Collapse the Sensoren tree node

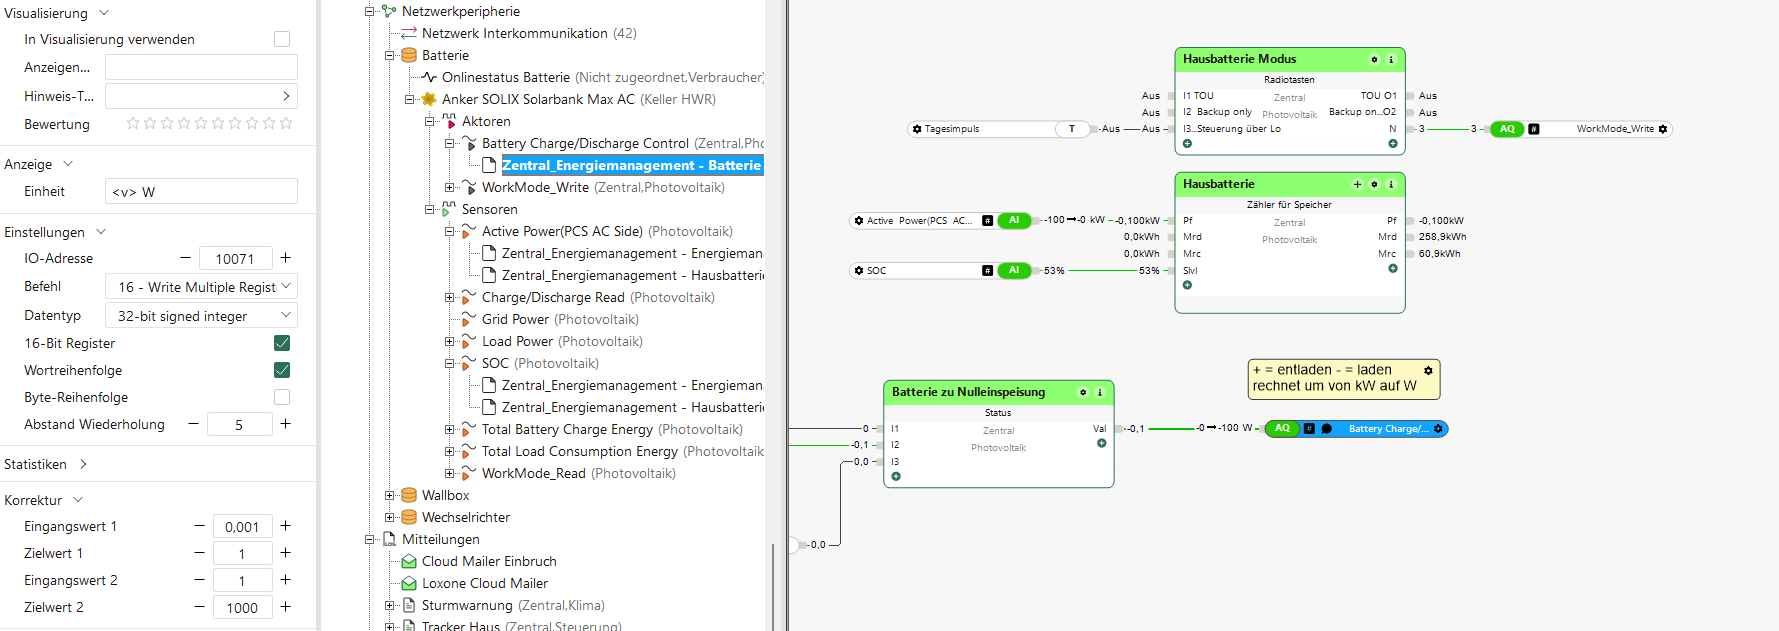pos(429,209)
